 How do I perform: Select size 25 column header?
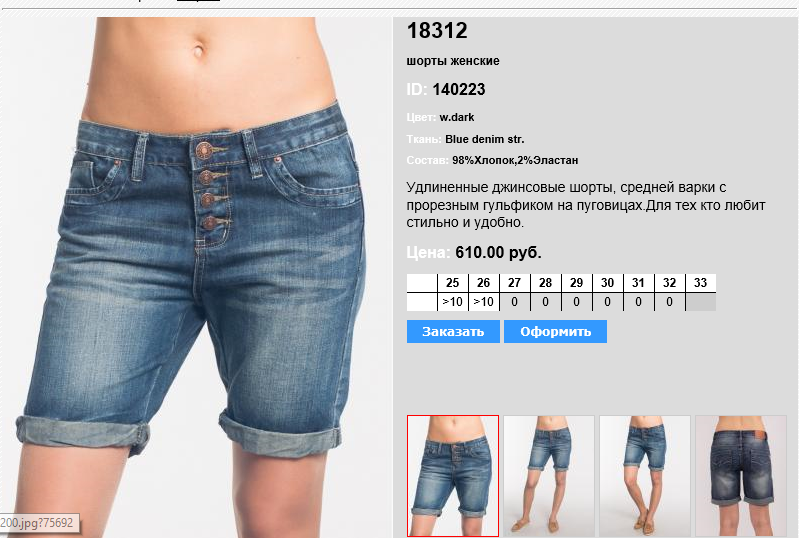[452, 283]
